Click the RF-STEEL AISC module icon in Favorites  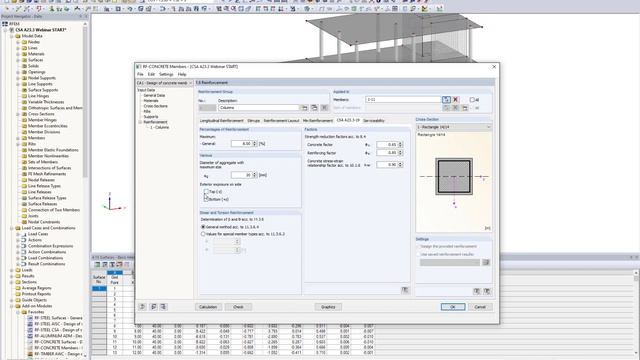coord(30,324)
